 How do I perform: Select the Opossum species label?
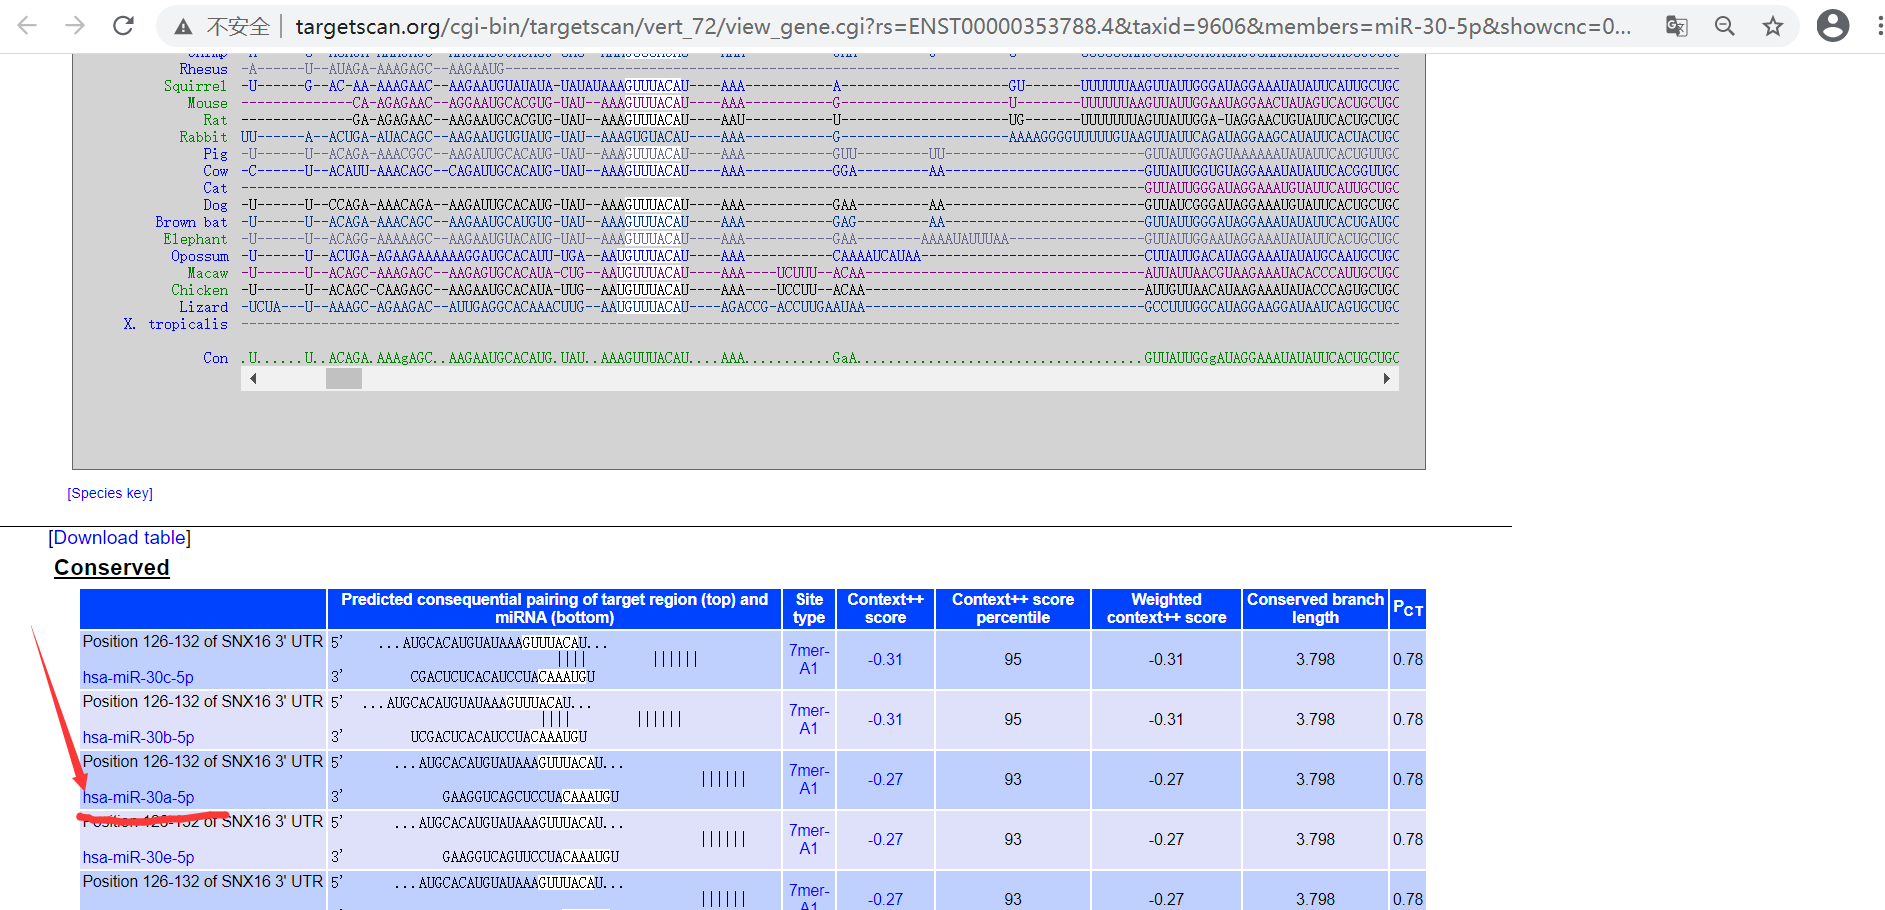[199, 256]
